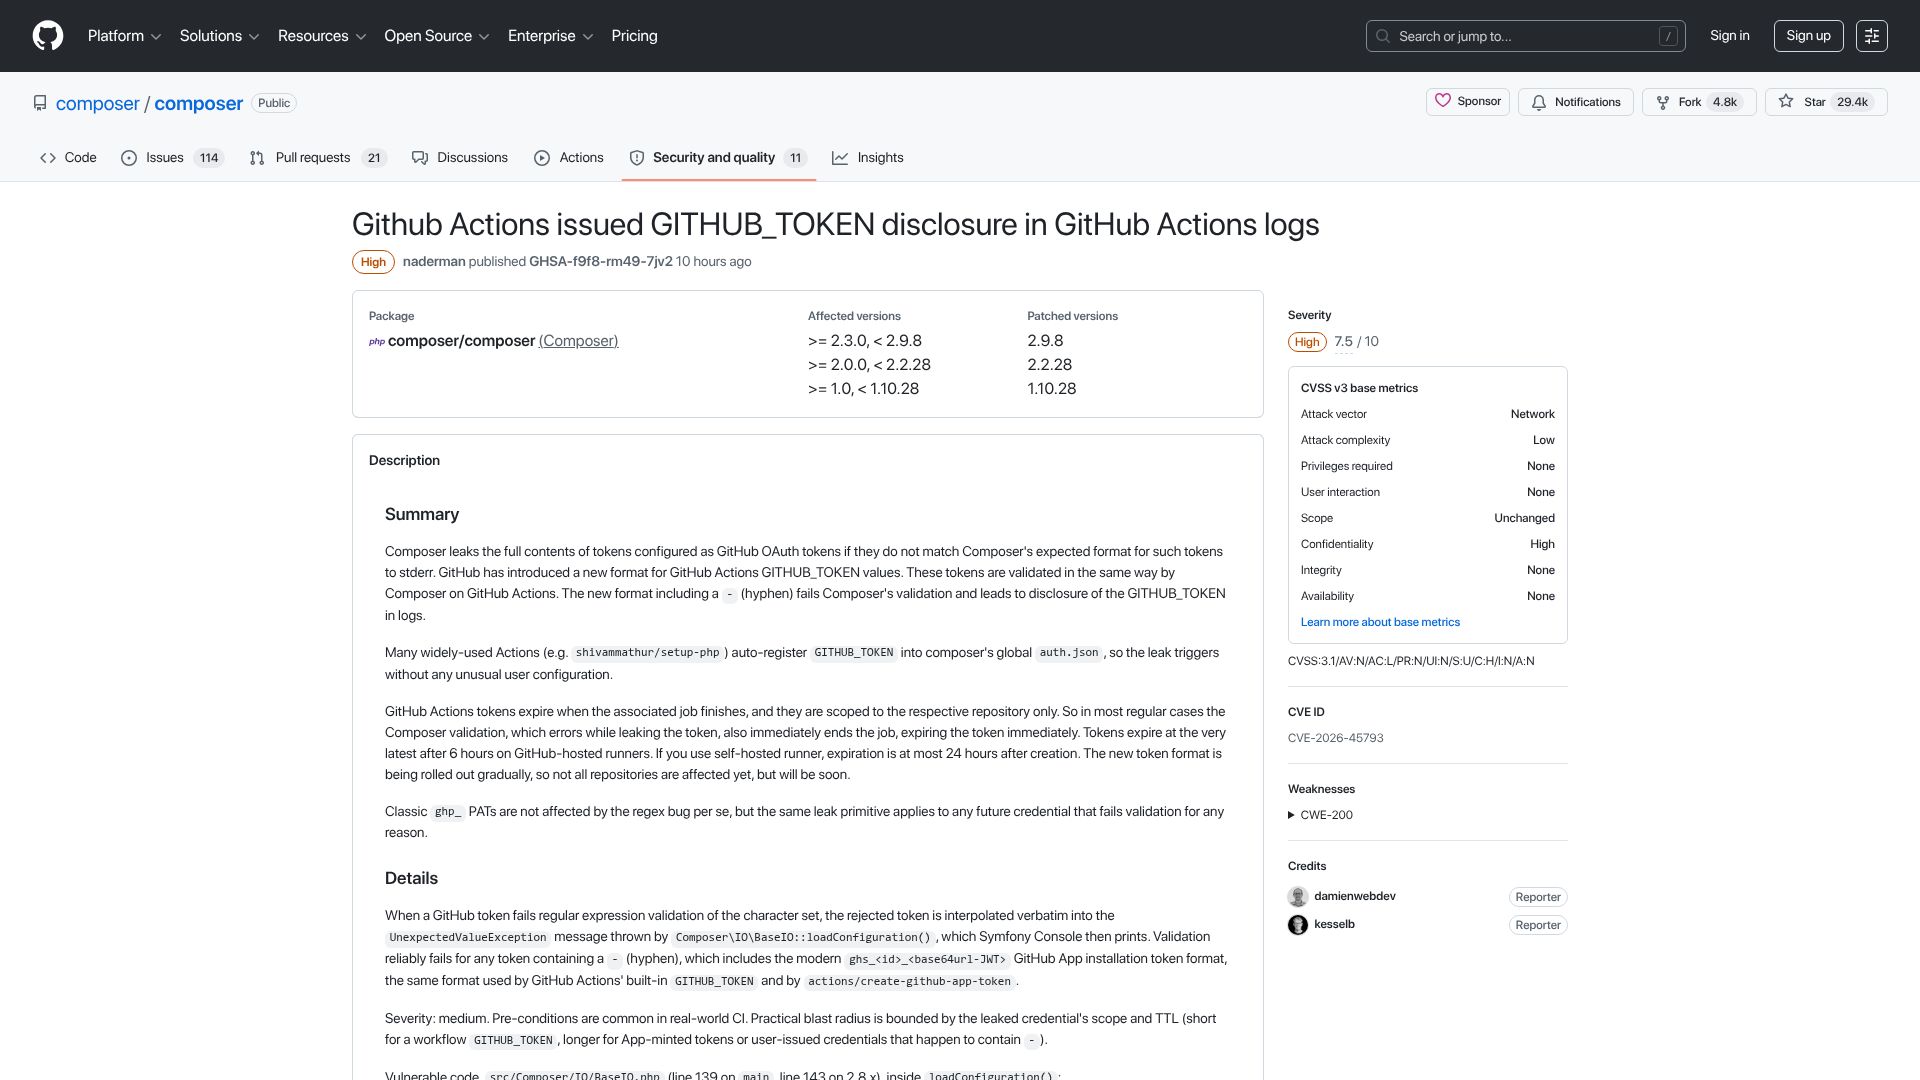Expand the Resources menu
This screenshot has height=1080, width=1920.
coord(322,36)
